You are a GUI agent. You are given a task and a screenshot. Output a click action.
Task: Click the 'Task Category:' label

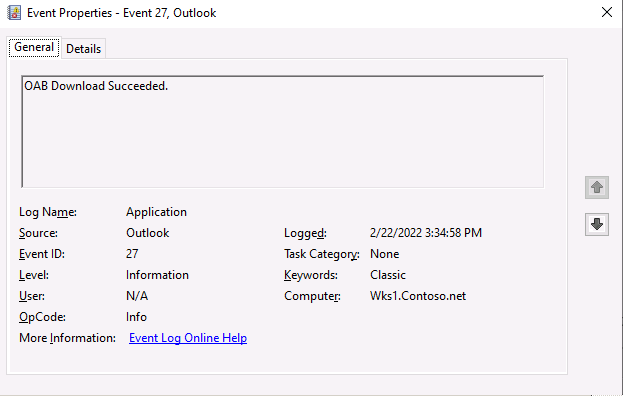coord(322,254)
